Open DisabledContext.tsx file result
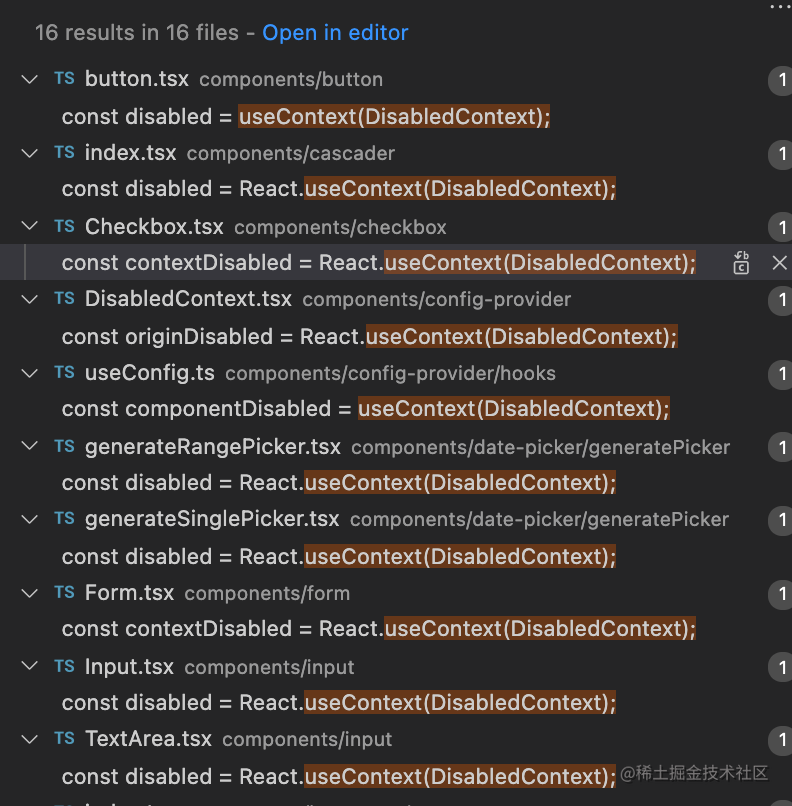 click(x=188, y=299)
